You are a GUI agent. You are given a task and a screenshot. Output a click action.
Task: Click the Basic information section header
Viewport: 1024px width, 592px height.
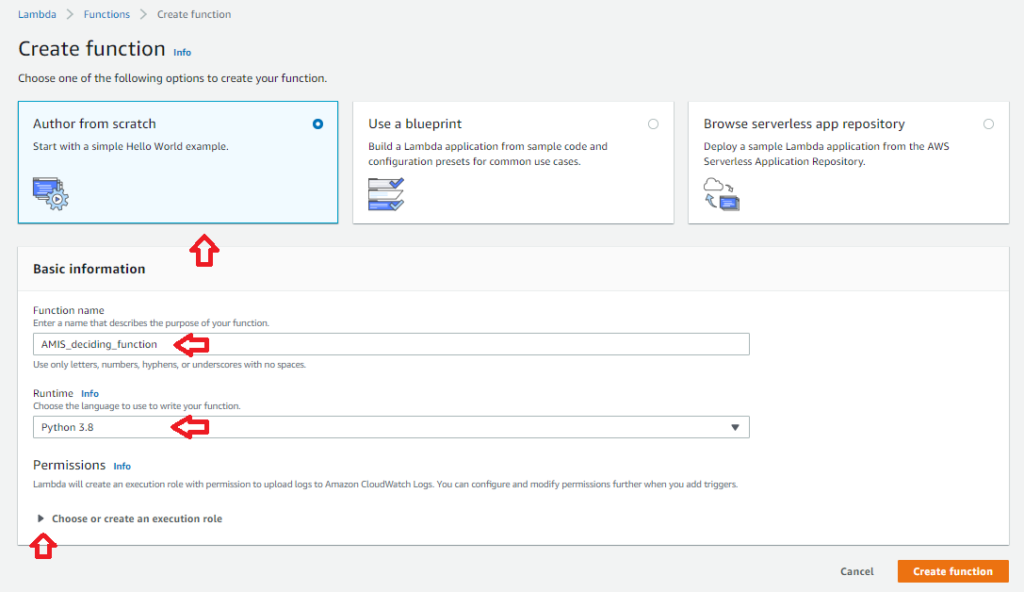pos(89,269)
